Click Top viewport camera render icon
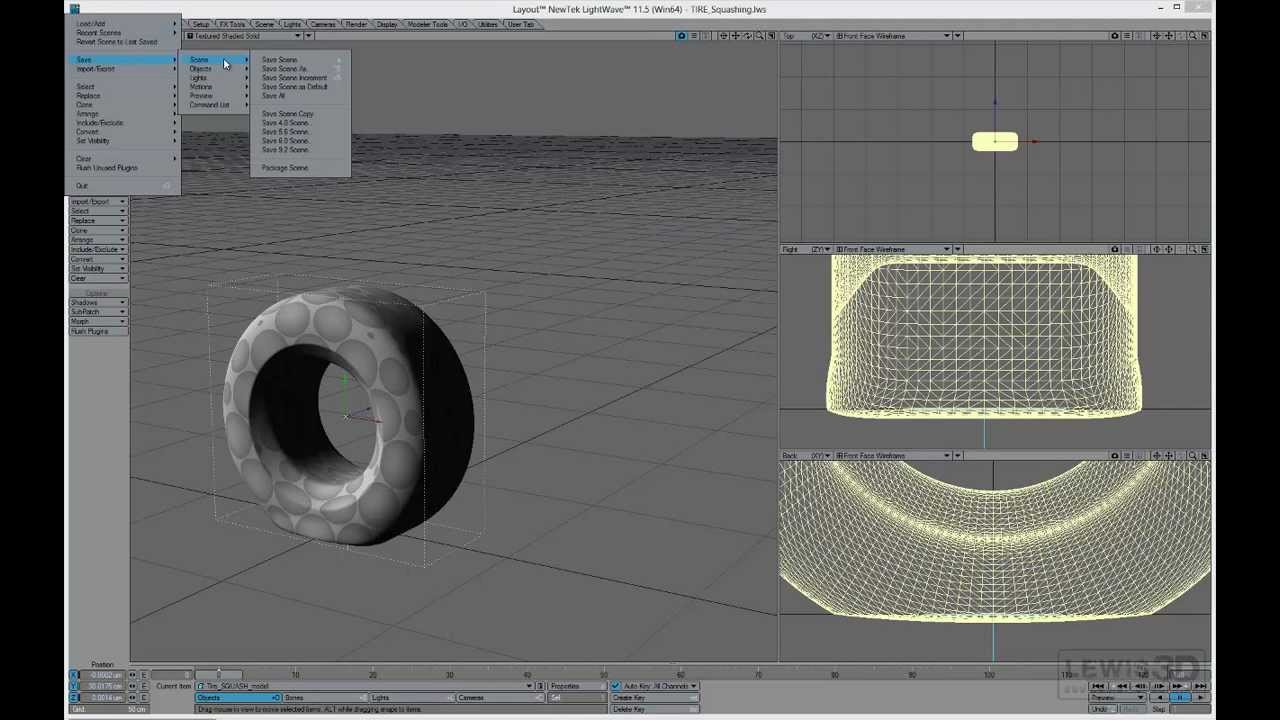This screenshot has width=1280, height=720. pyautogui.click(x=1115, y=36)
